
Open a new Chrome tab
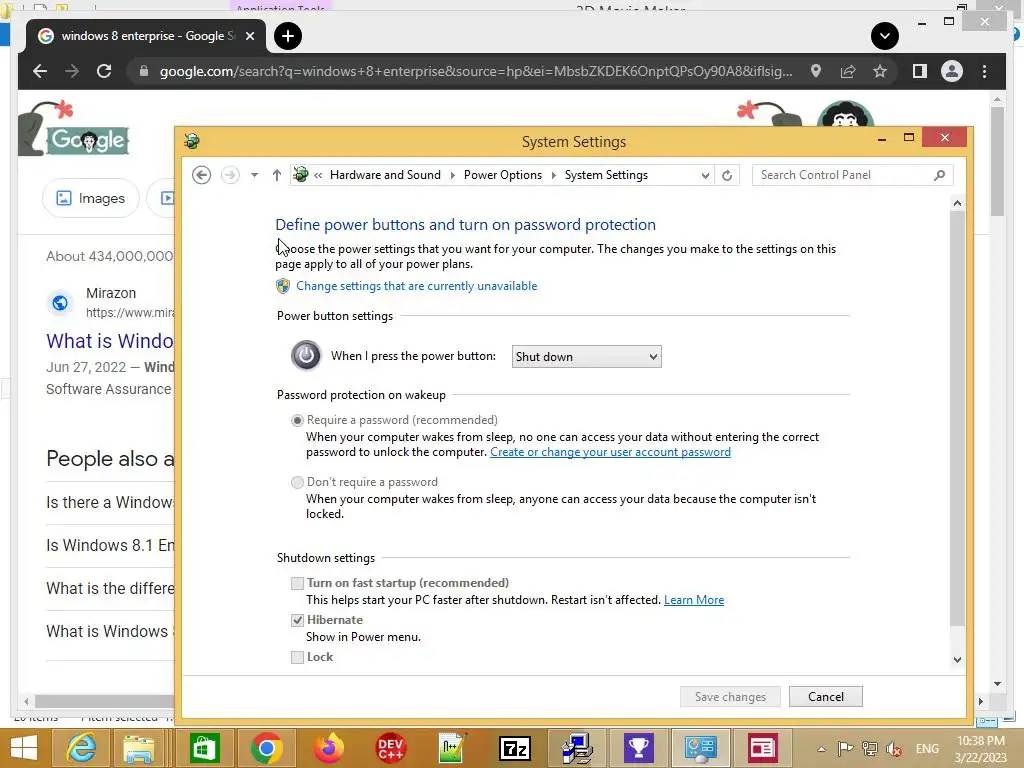point(288,36)
